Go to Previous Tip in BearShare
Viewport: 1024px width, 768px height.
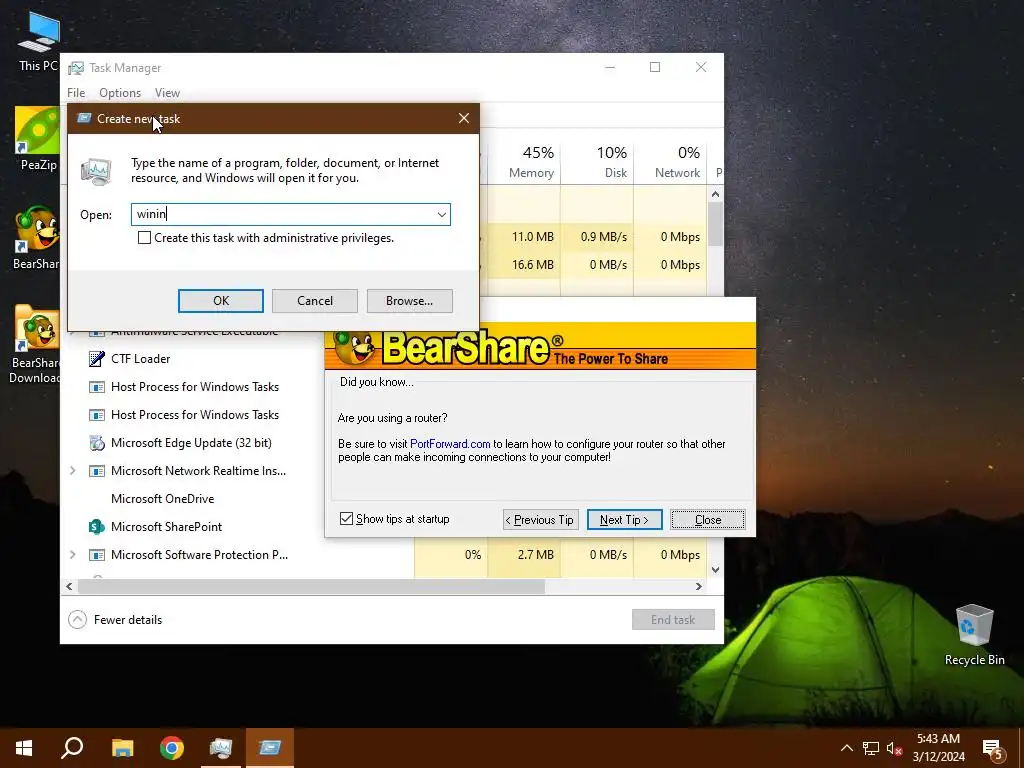click(x=541, y=519)
